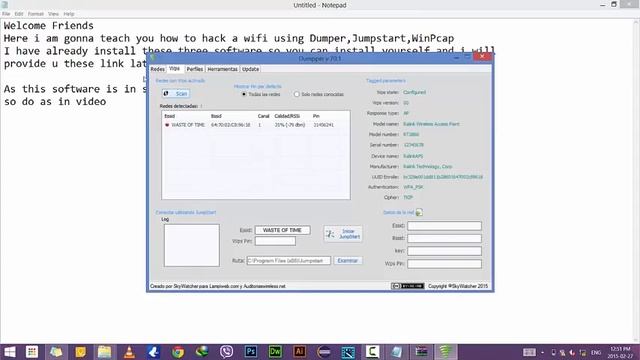The height and width of the screenshot is (360, 640).
Task: Open the clock and date in tray
Action: tap(621, 352)
